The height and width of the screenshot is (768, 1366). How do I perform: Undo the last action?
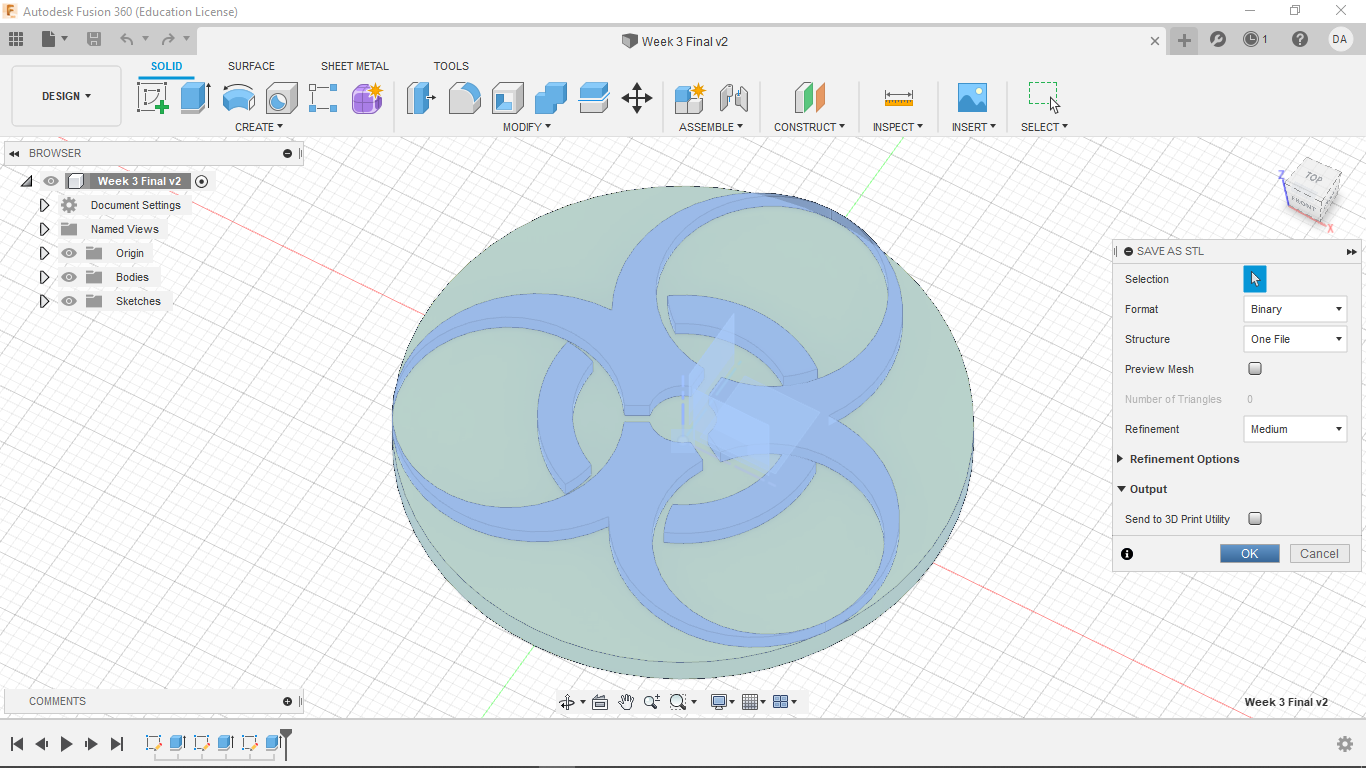click(x=126, y=39)
